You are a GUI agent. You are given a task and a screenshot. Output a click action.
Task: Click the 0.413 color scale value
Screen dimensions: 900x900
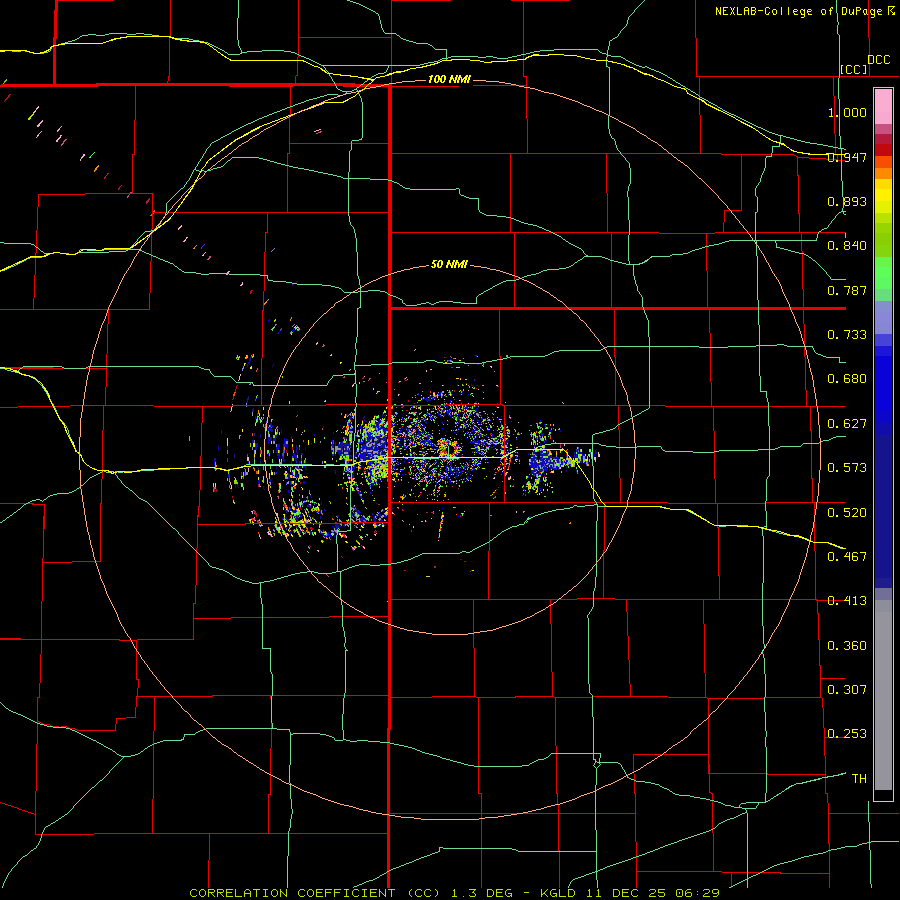847,601
